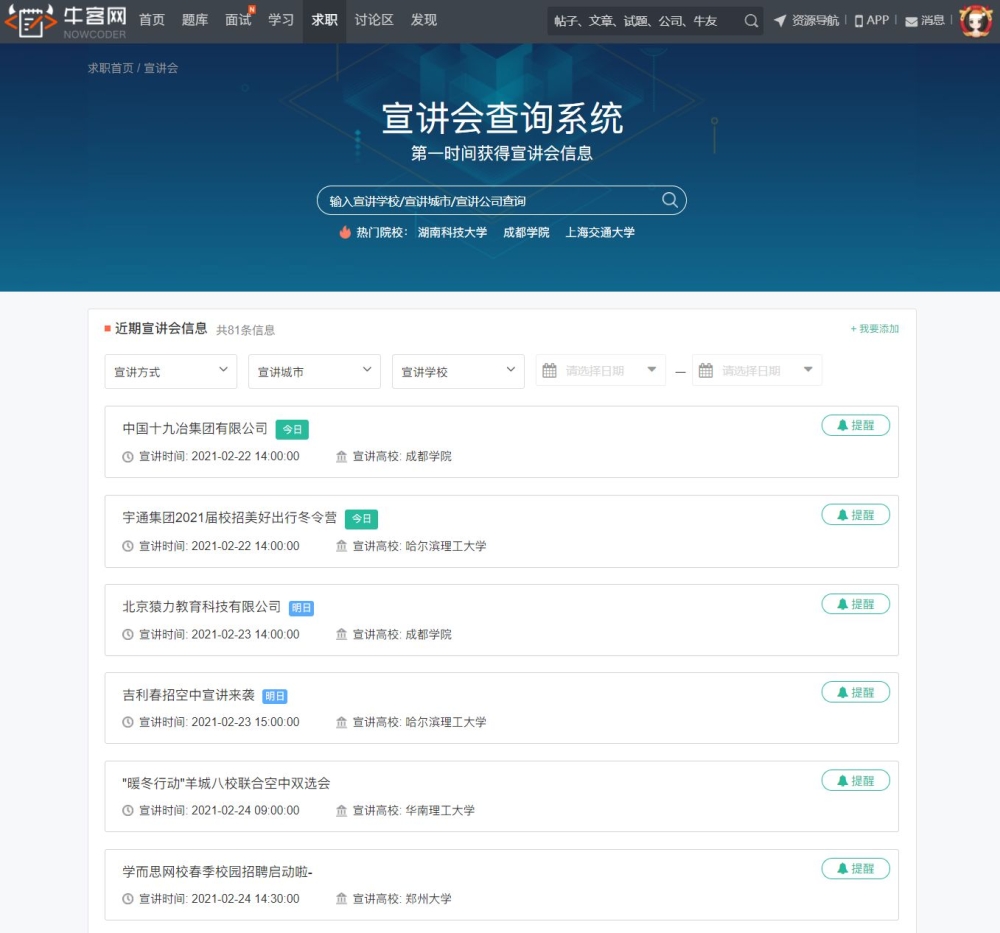Click the 共81条信息 count text
This screenshot has width=1000, height=933.
pos(246,330)
